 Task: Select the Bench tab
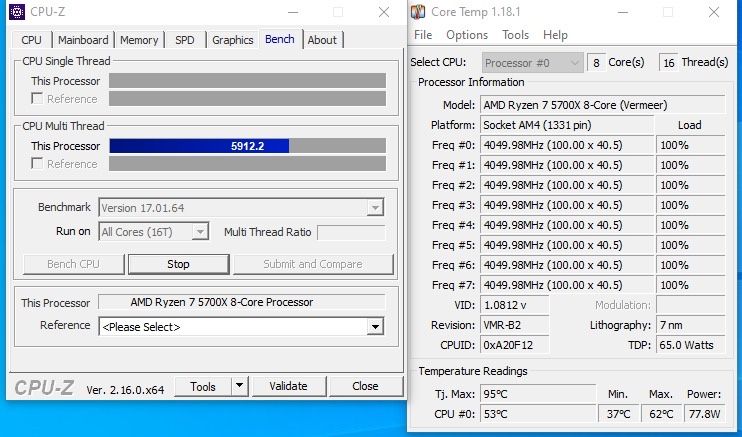pyautogui.click(x=280, y=39)
